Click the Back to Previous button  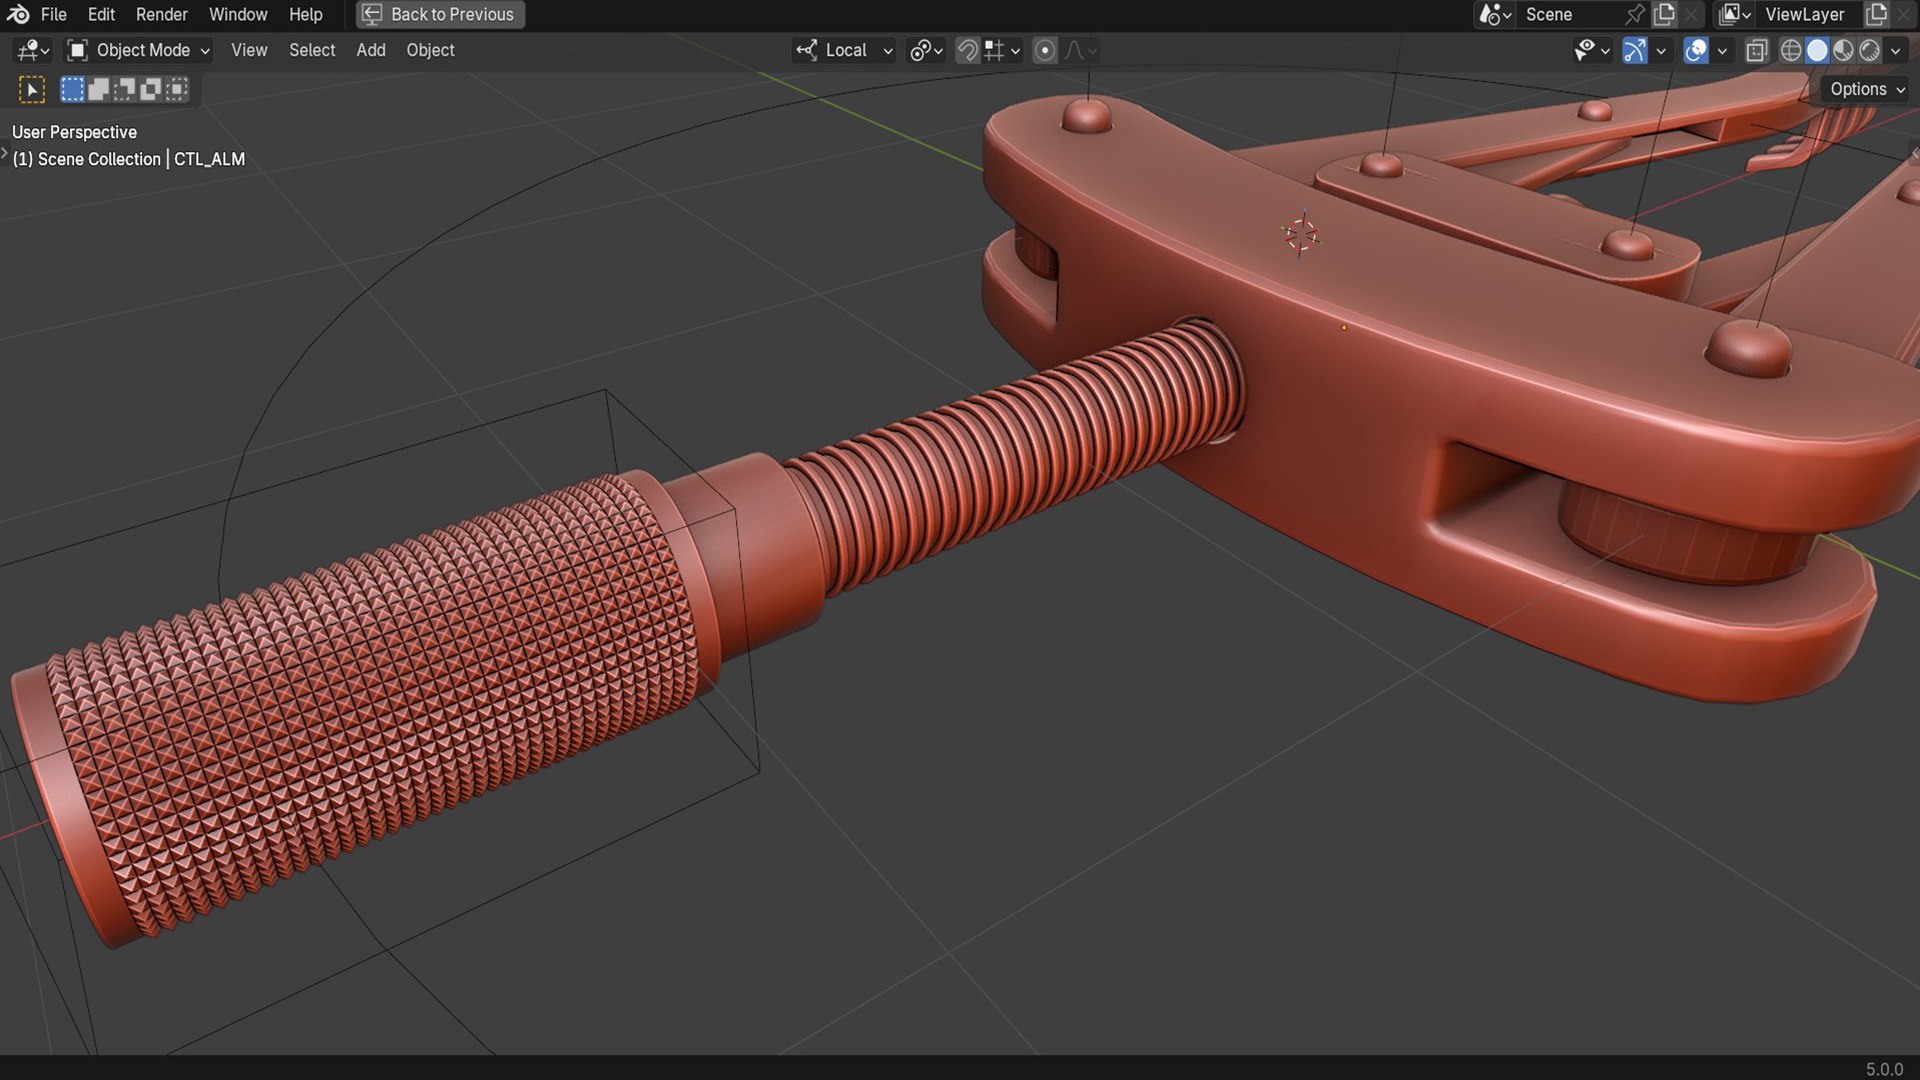click(440, 14)
